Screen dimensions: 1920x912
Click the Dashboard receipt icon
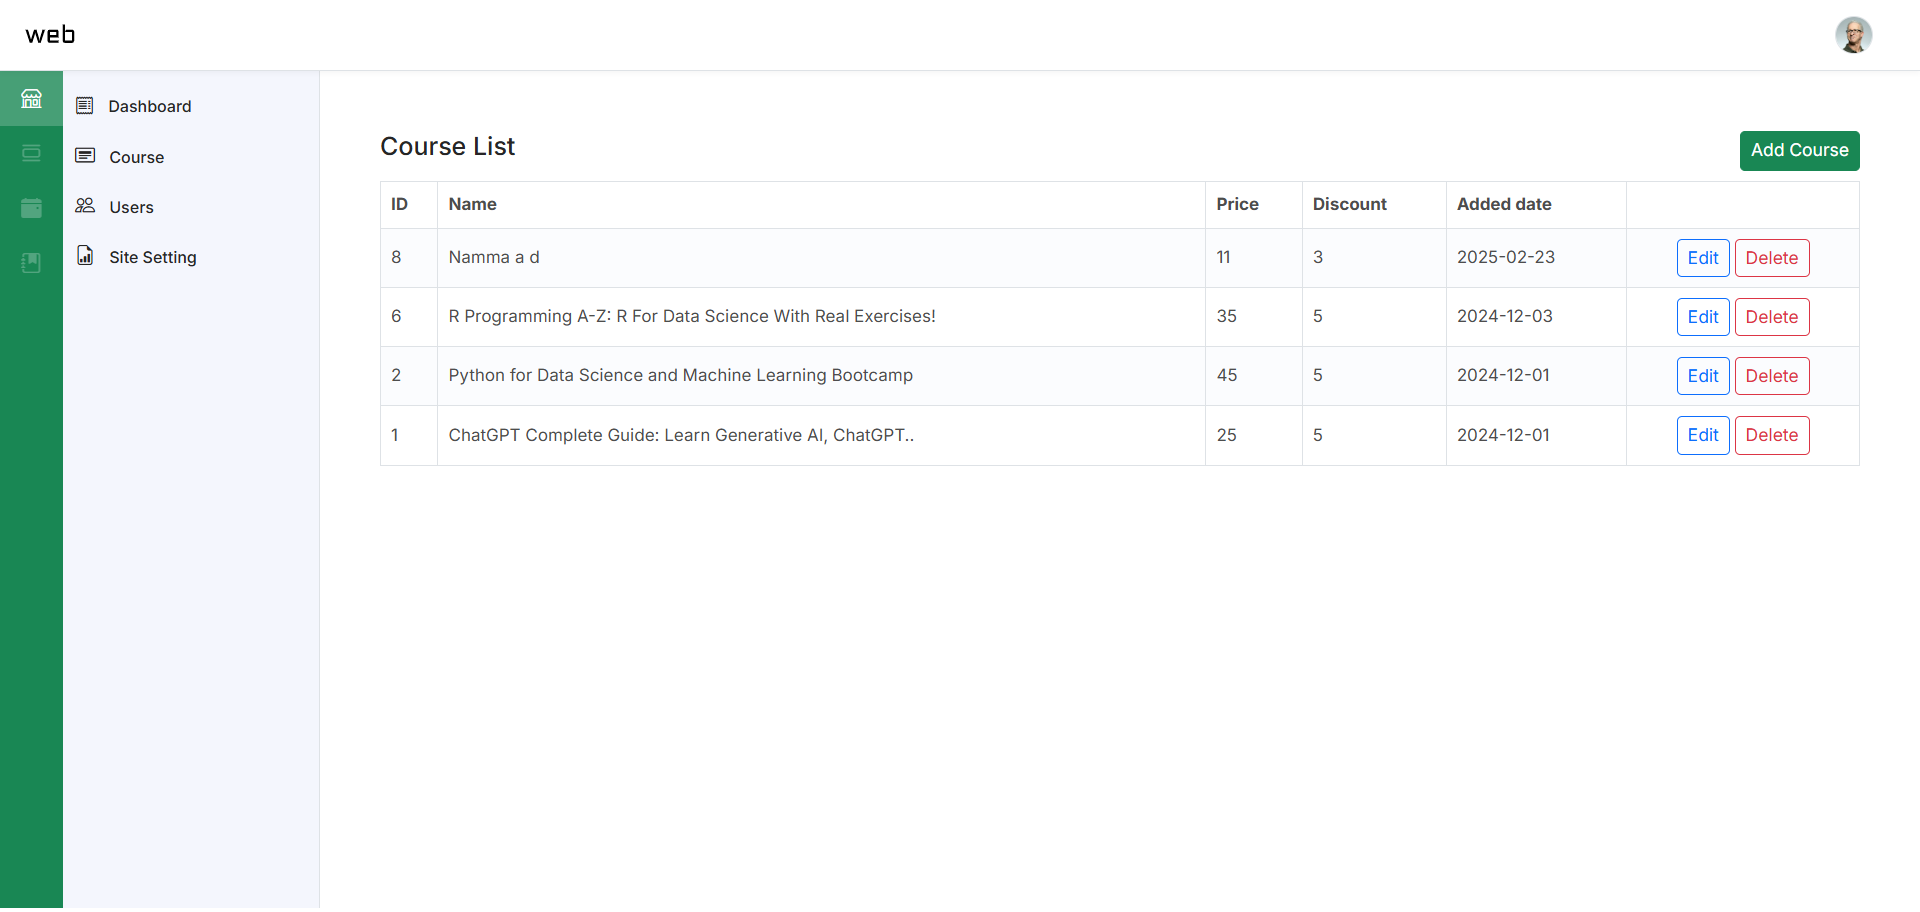(x=85, y=106)
